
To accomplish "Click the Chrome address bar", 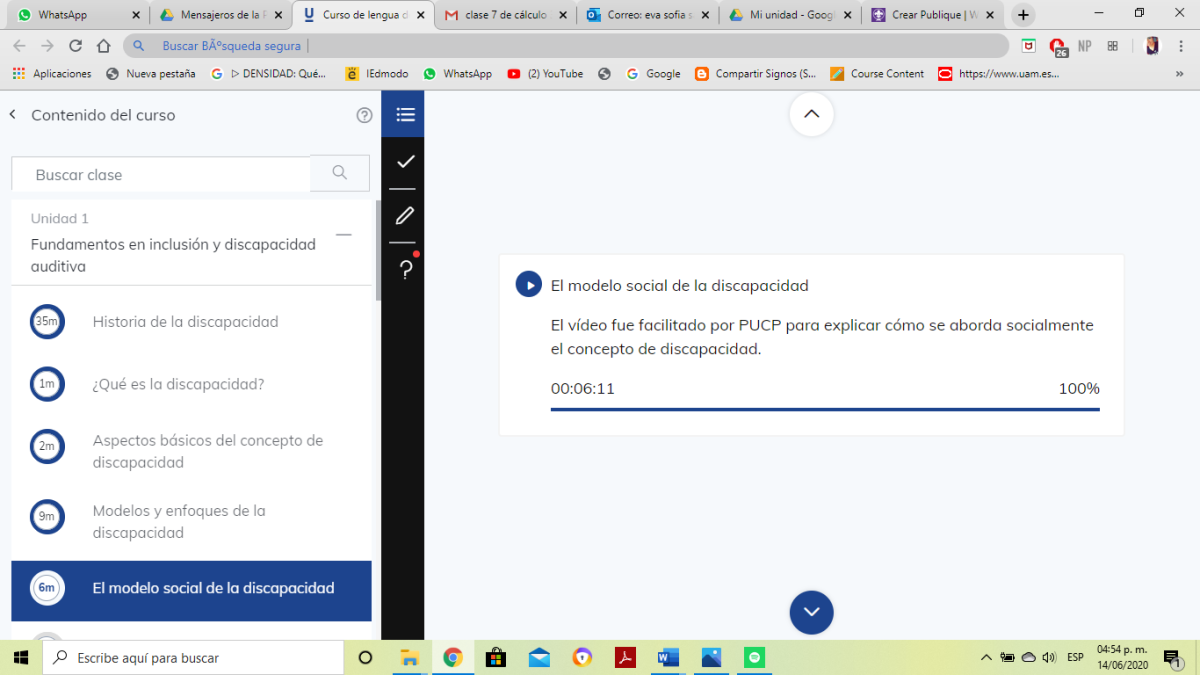I will (566, 46).
